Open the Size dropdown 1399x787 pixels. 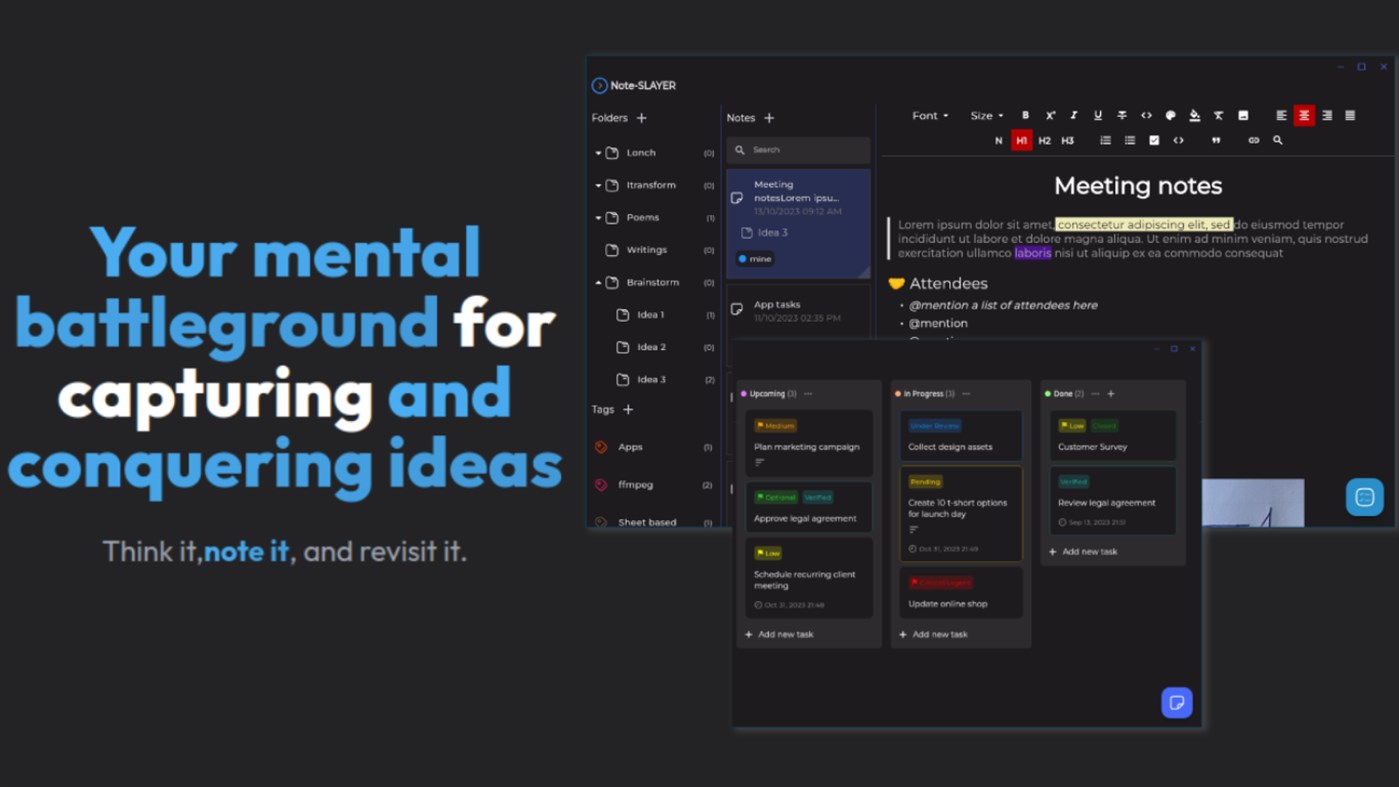click(986, 116)
